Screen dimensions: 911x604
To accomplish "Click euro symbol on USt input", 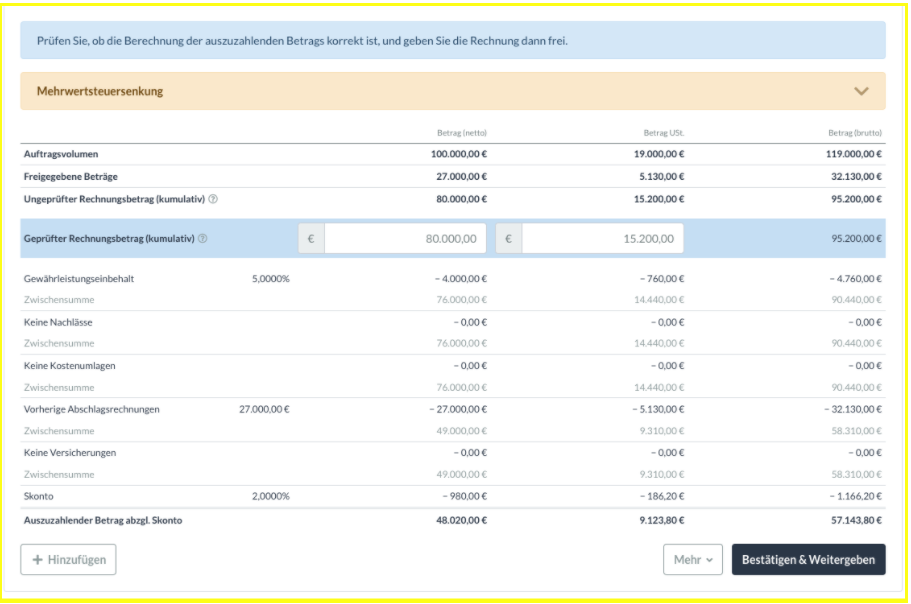I will pos(509,239).
